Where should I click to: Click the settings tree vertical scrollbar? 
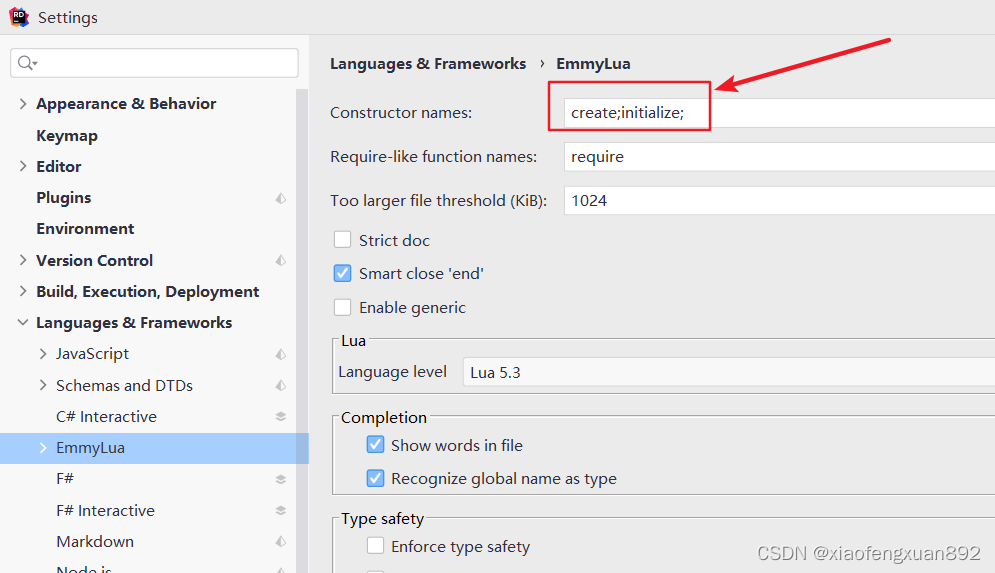point(302,330)
